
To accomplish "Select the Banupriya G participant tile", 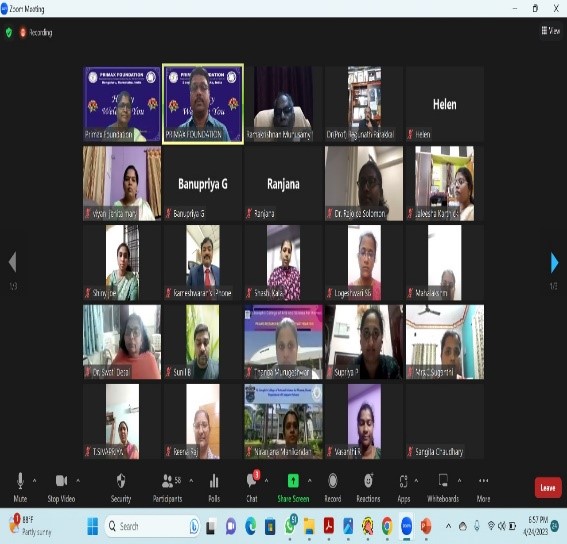I will pos(203,183).
